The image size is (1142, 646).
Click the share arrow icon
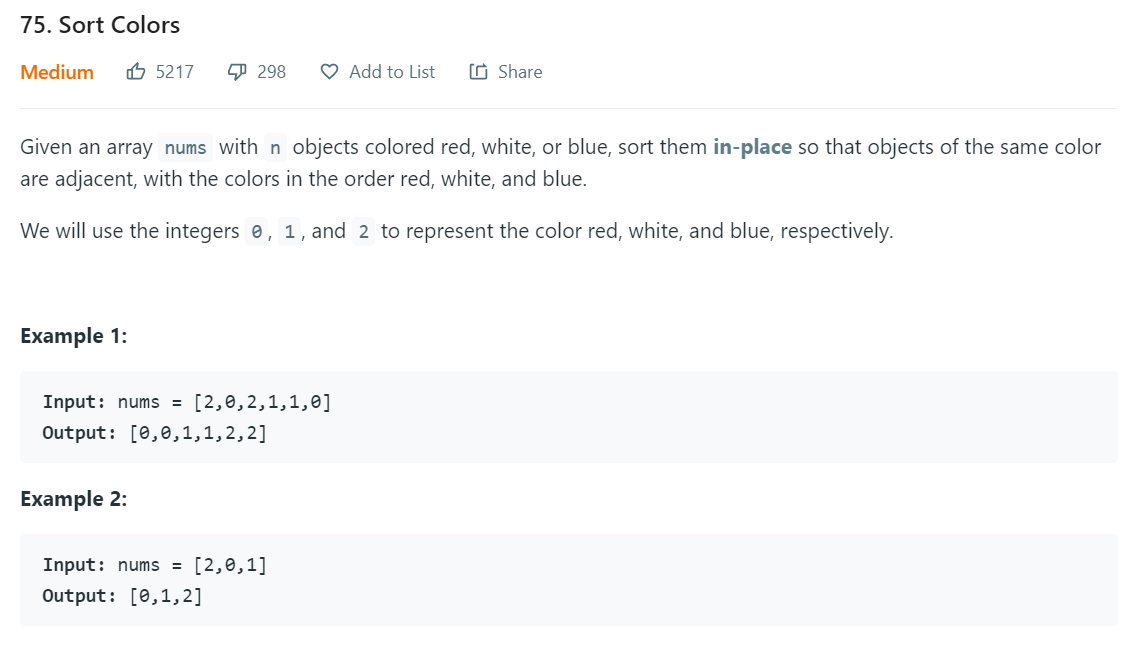pos(479,71)
